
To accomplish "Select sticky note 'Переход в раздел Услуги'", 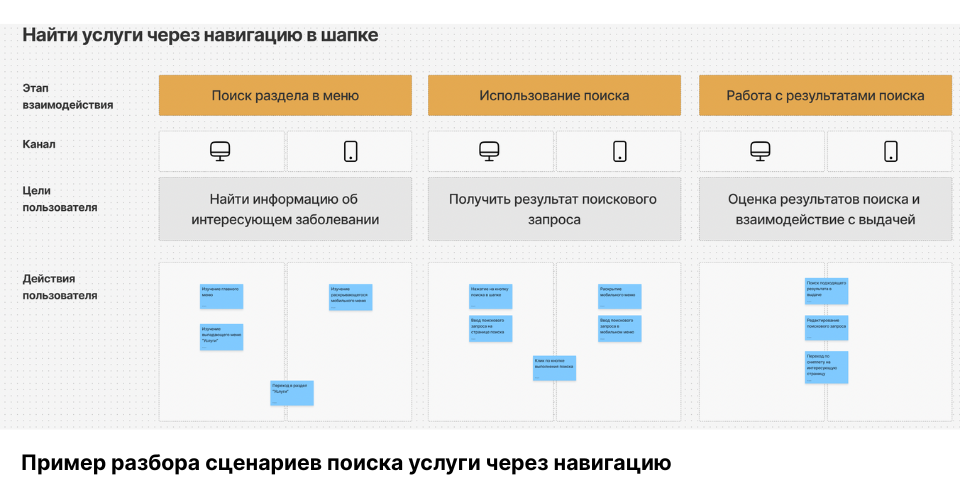I will [292, 392].
